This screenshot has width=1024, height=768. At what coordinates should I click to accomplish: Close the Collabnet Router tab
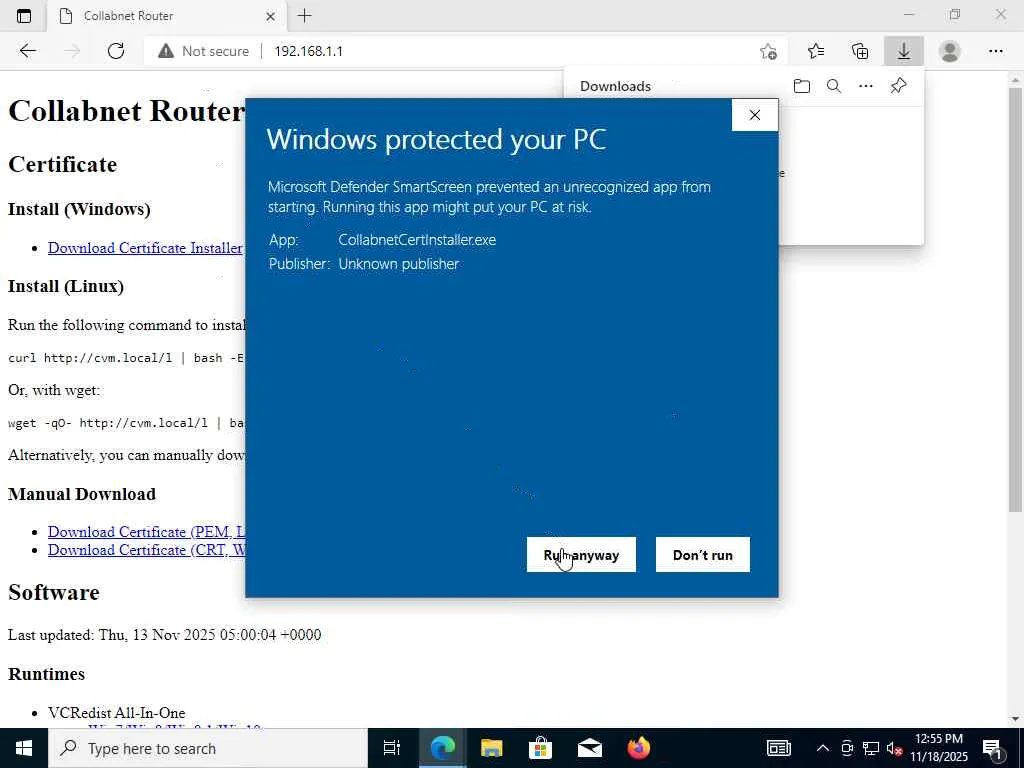click(x=270, y=16)
